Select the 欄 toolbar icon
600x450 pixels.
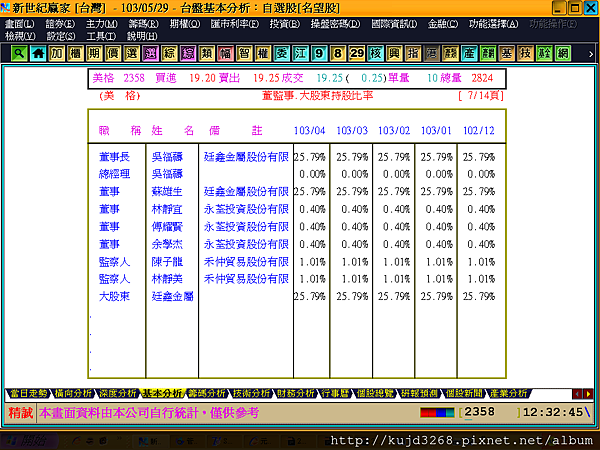coord(75,53)
